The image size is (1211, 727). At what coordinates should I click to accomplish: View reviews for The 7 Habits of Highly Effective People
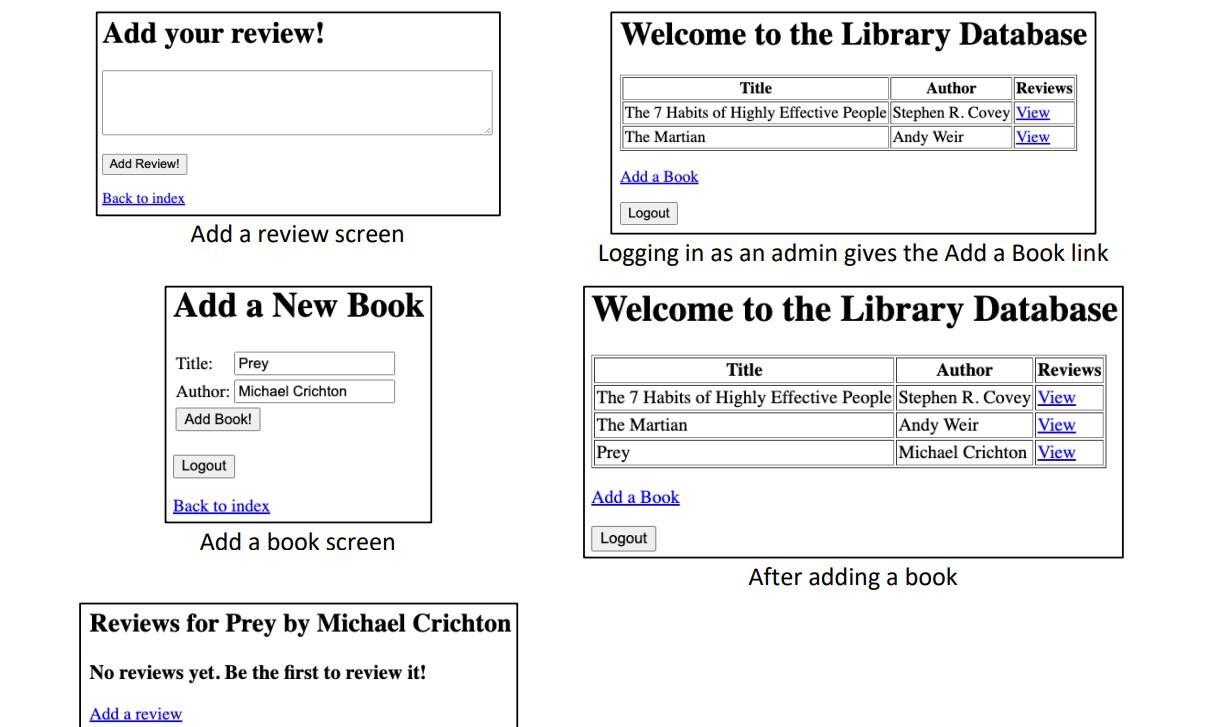tap(1031, 112)
